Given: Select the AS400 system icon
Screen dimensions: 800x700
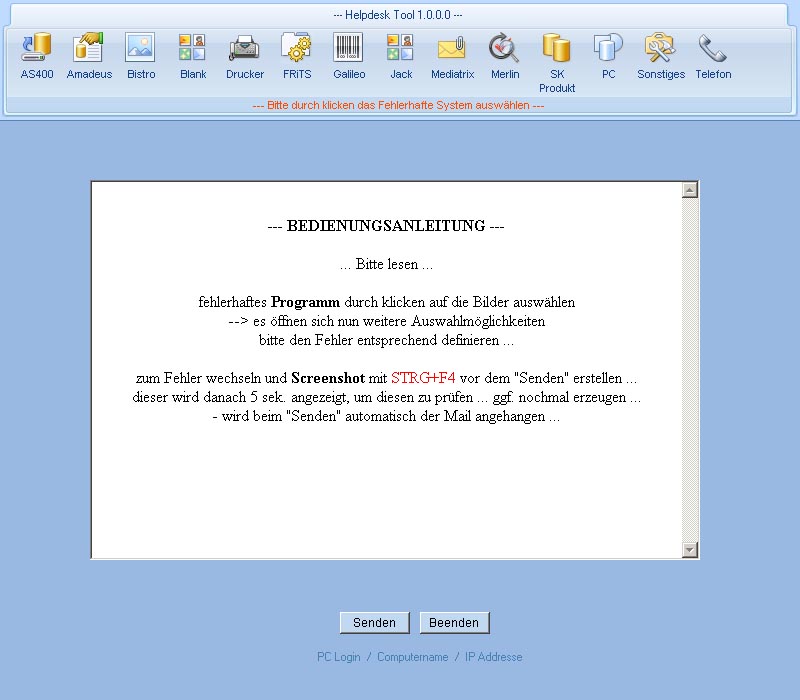Looking at the screenshot, I should 37,48.
